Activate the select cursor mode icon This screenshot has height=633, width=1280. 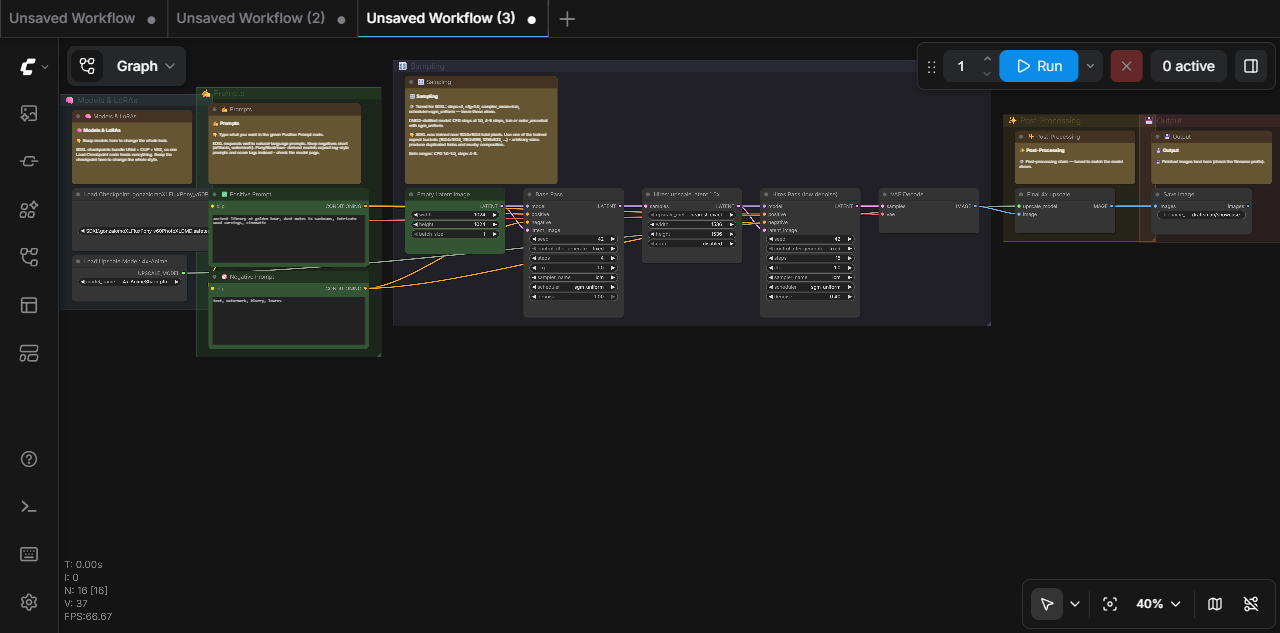click(1047, 604)
